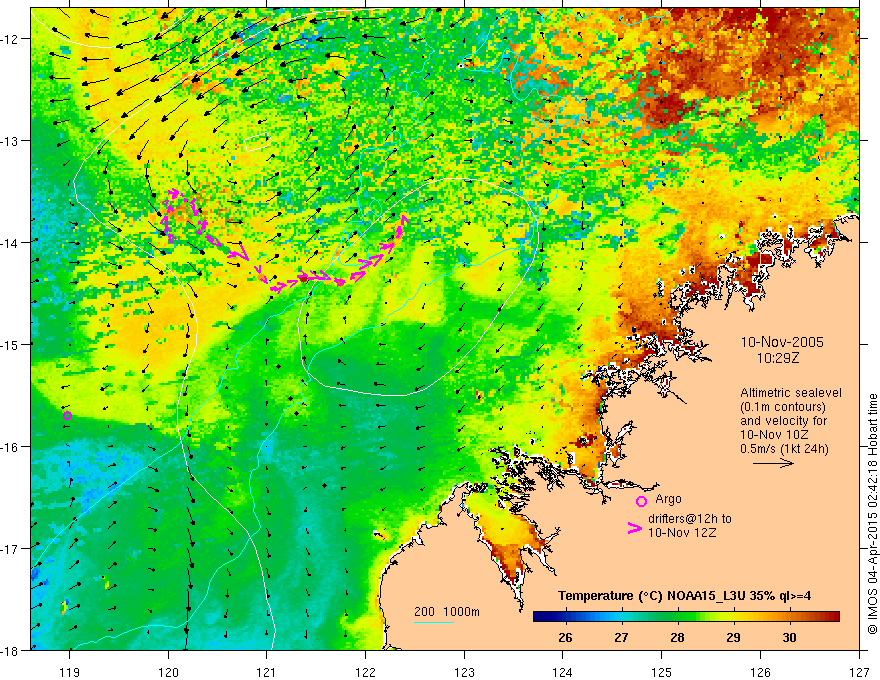Click the 30 label on temperature scale
The image size is (880, 680).
(x=790, y=638)
